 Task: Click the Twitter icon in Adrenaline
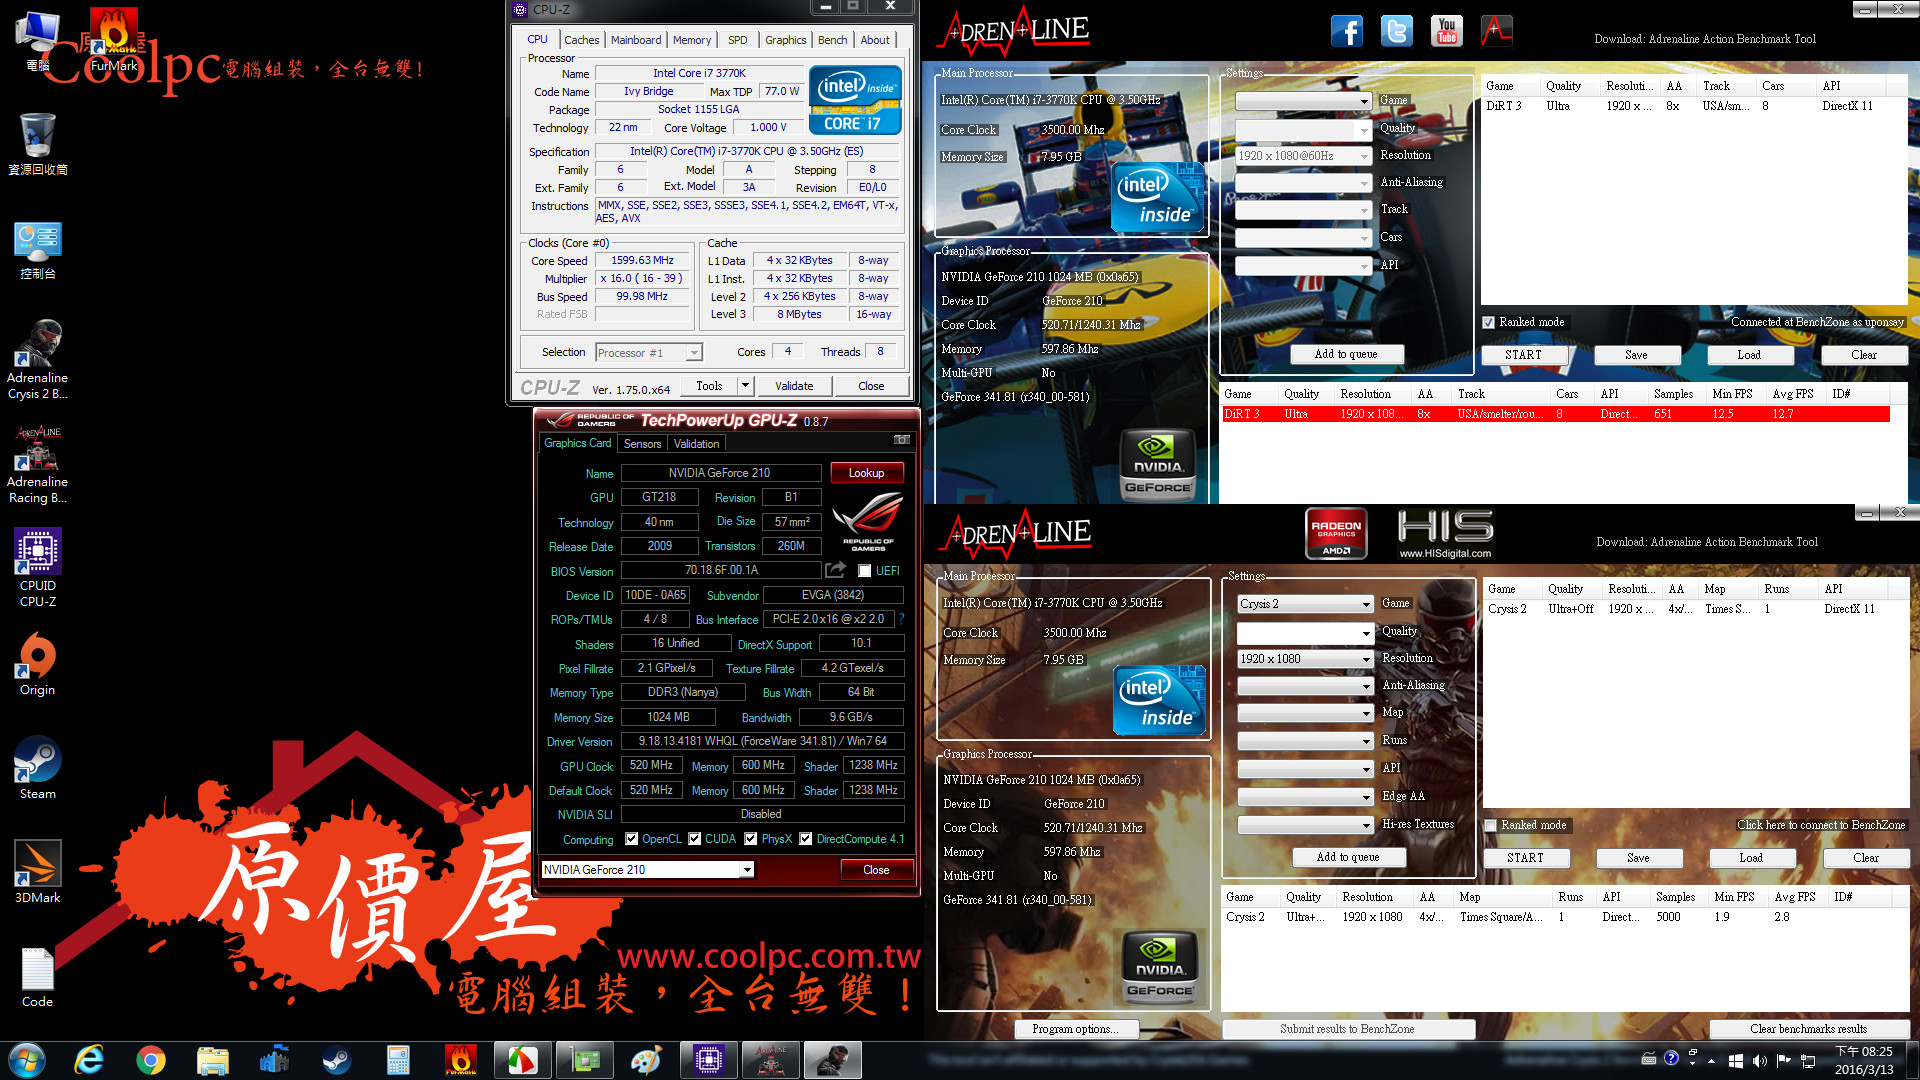[x=1397, y=31]
